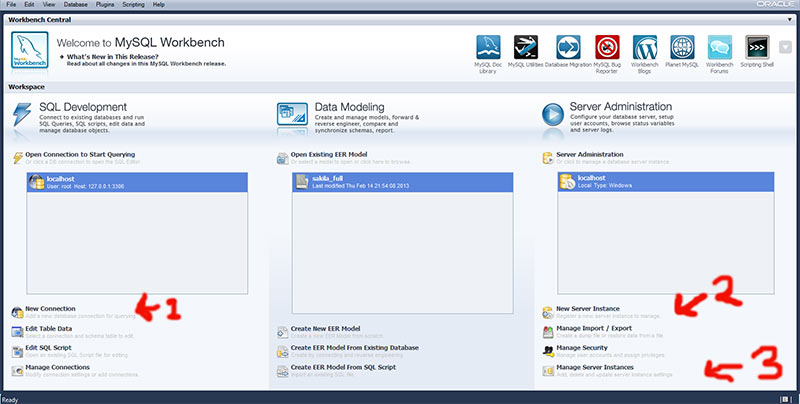This screenshot has width=800, height=404.
Task: Click the New Connection link
Action: pyautogui.click(x=51, y=309)
